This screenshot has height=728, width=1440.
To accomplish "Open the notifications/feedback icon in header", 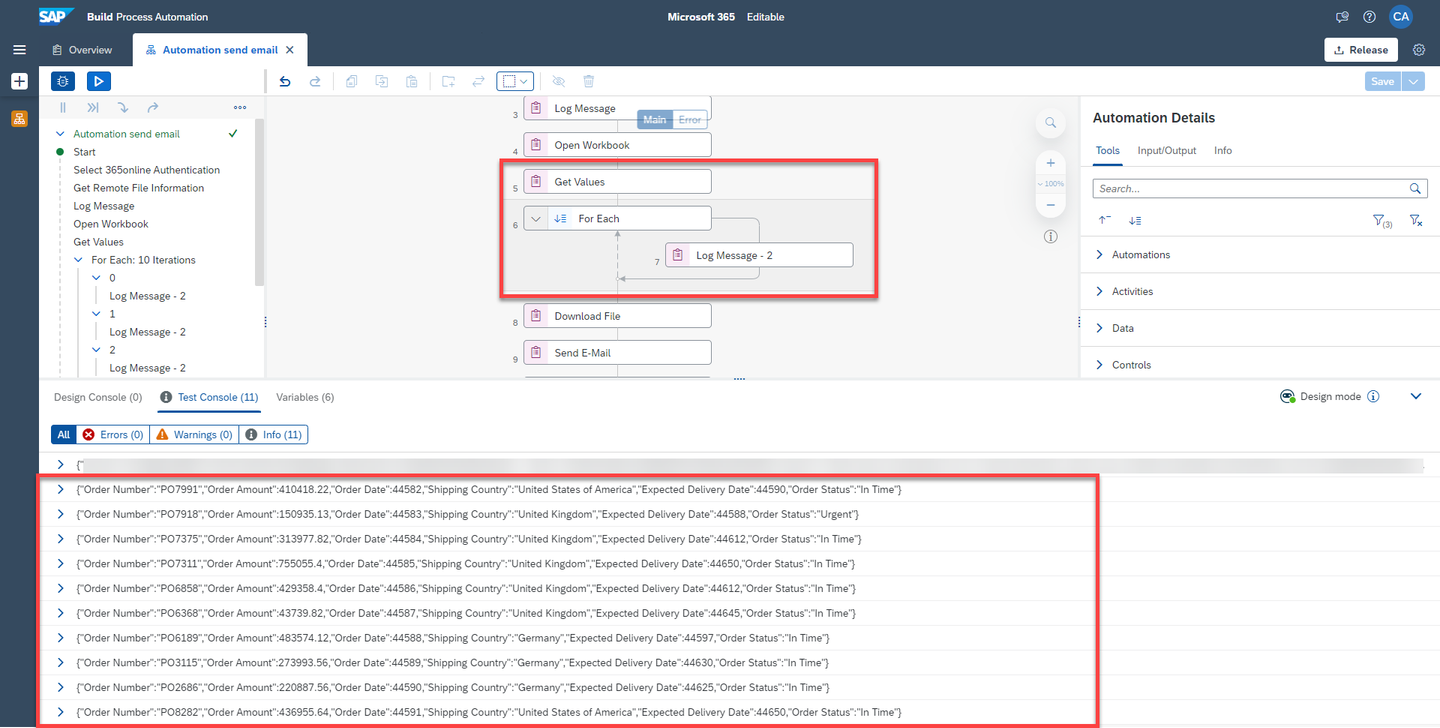I will [x=1343, y=17].
